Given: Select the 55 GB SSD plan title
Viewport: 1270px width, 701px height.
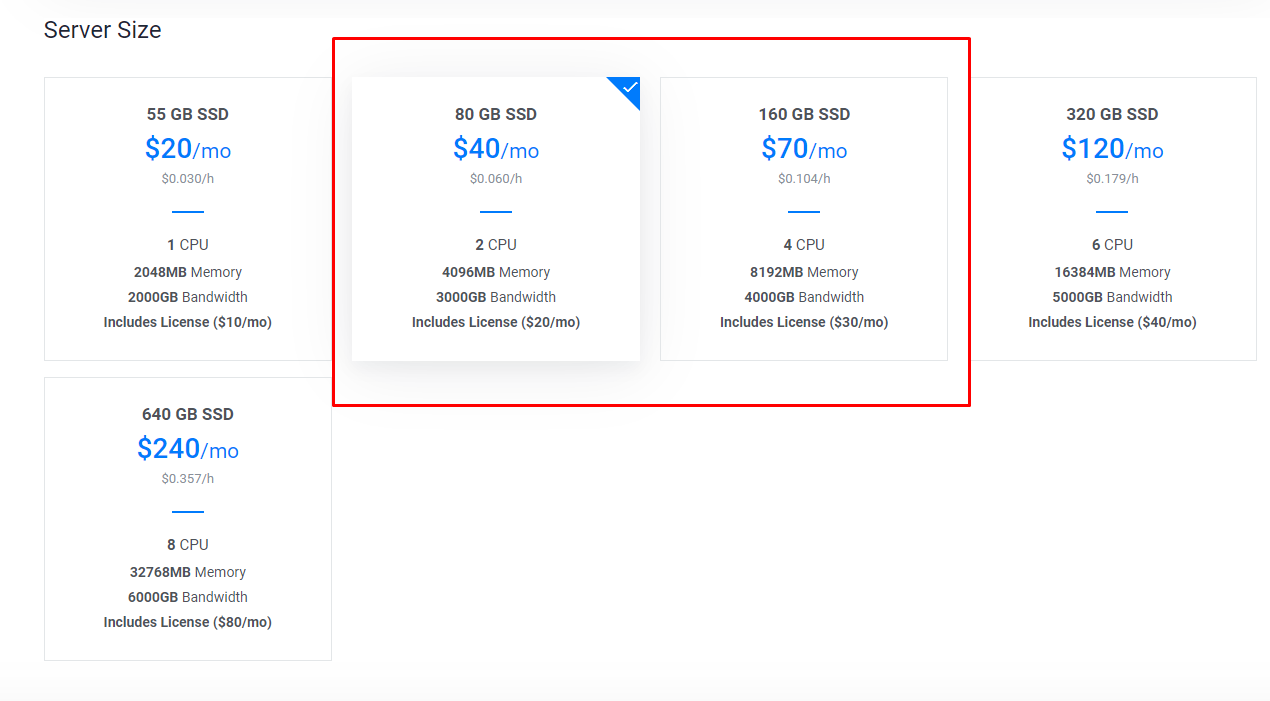Looking at the screenshot, I should 188,114.
